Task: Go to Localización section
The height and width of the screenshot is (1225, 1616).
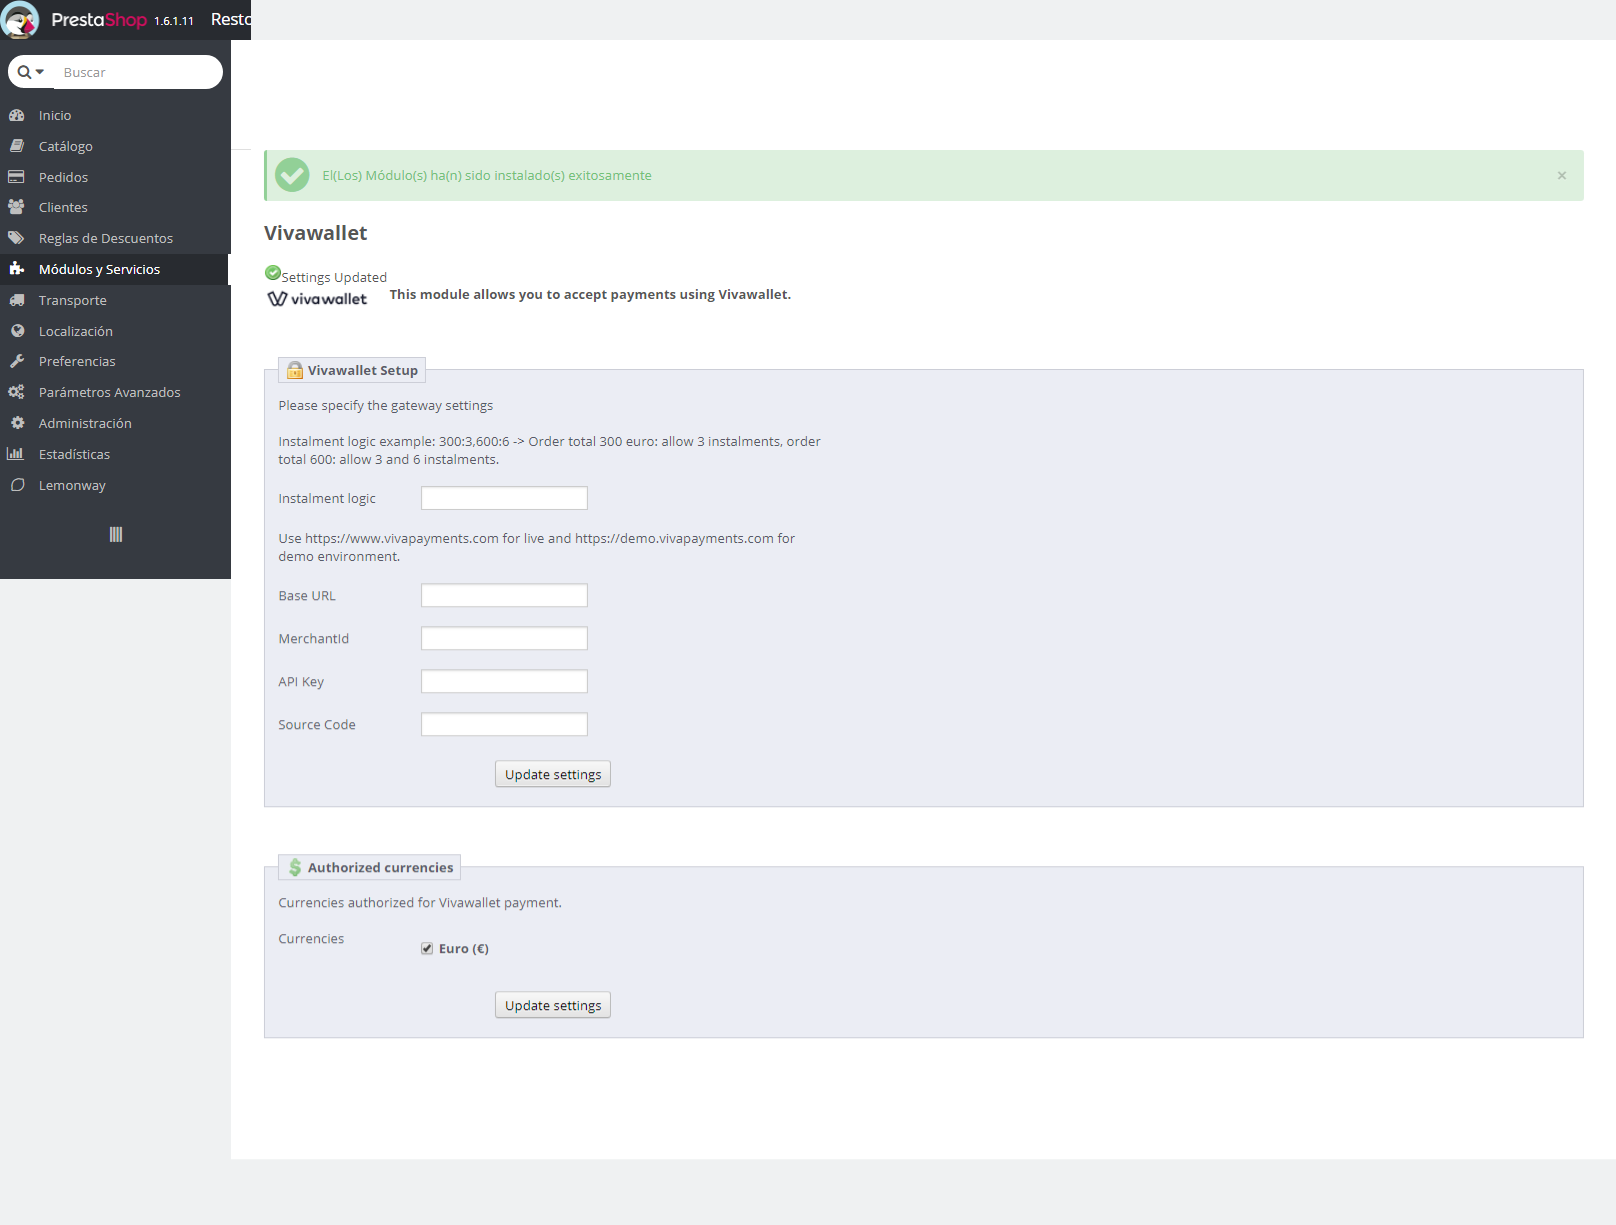Action: click(x=115, y=331)
